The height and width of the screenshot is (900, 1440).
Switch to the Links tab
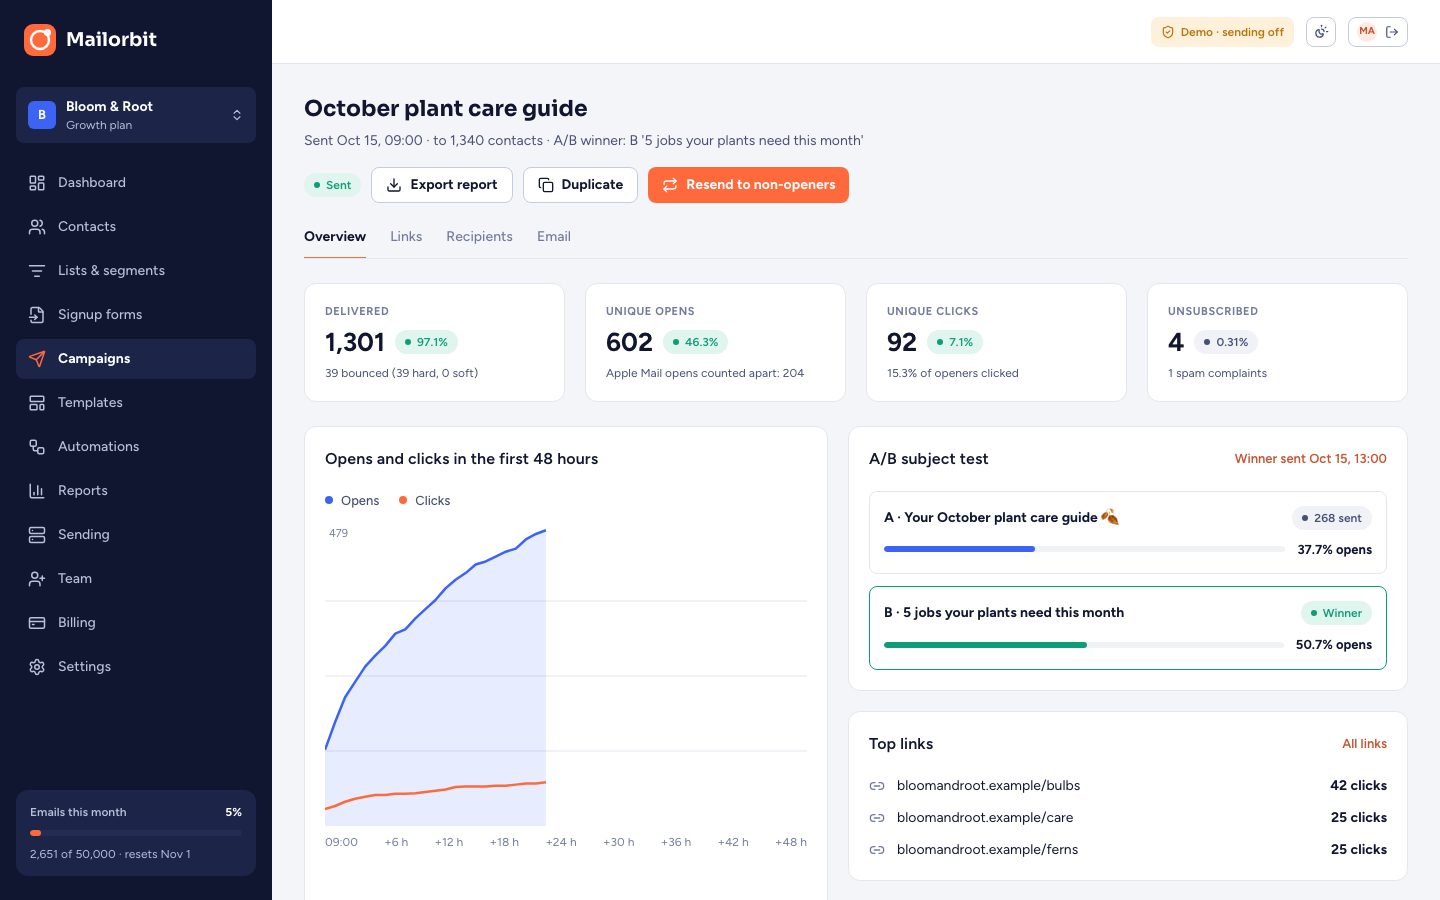[x=406, y=237]
